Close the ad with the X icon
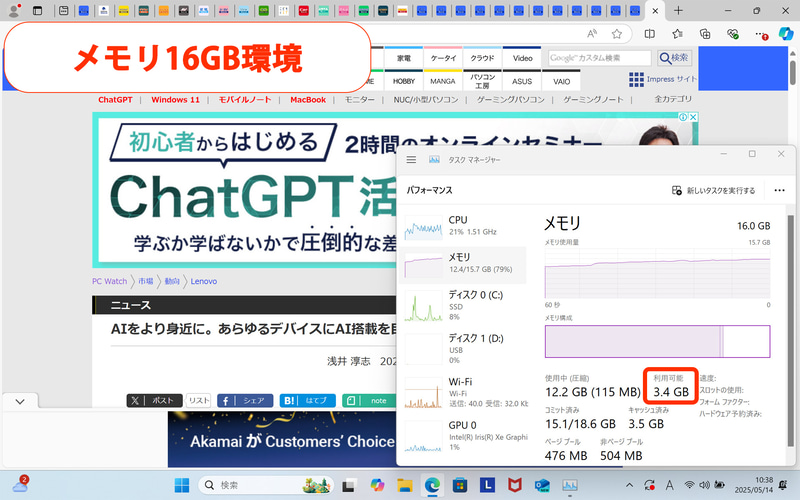Viewport: 800px width, 500px height. click(x=693, y=117)
